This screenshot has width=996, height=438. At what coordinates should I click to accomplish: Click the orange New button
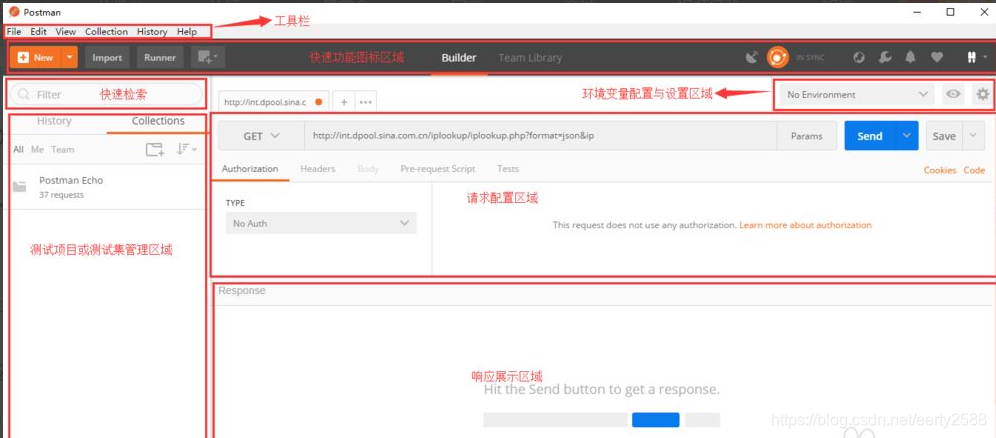pyautogui.click(x=36, y=57)
